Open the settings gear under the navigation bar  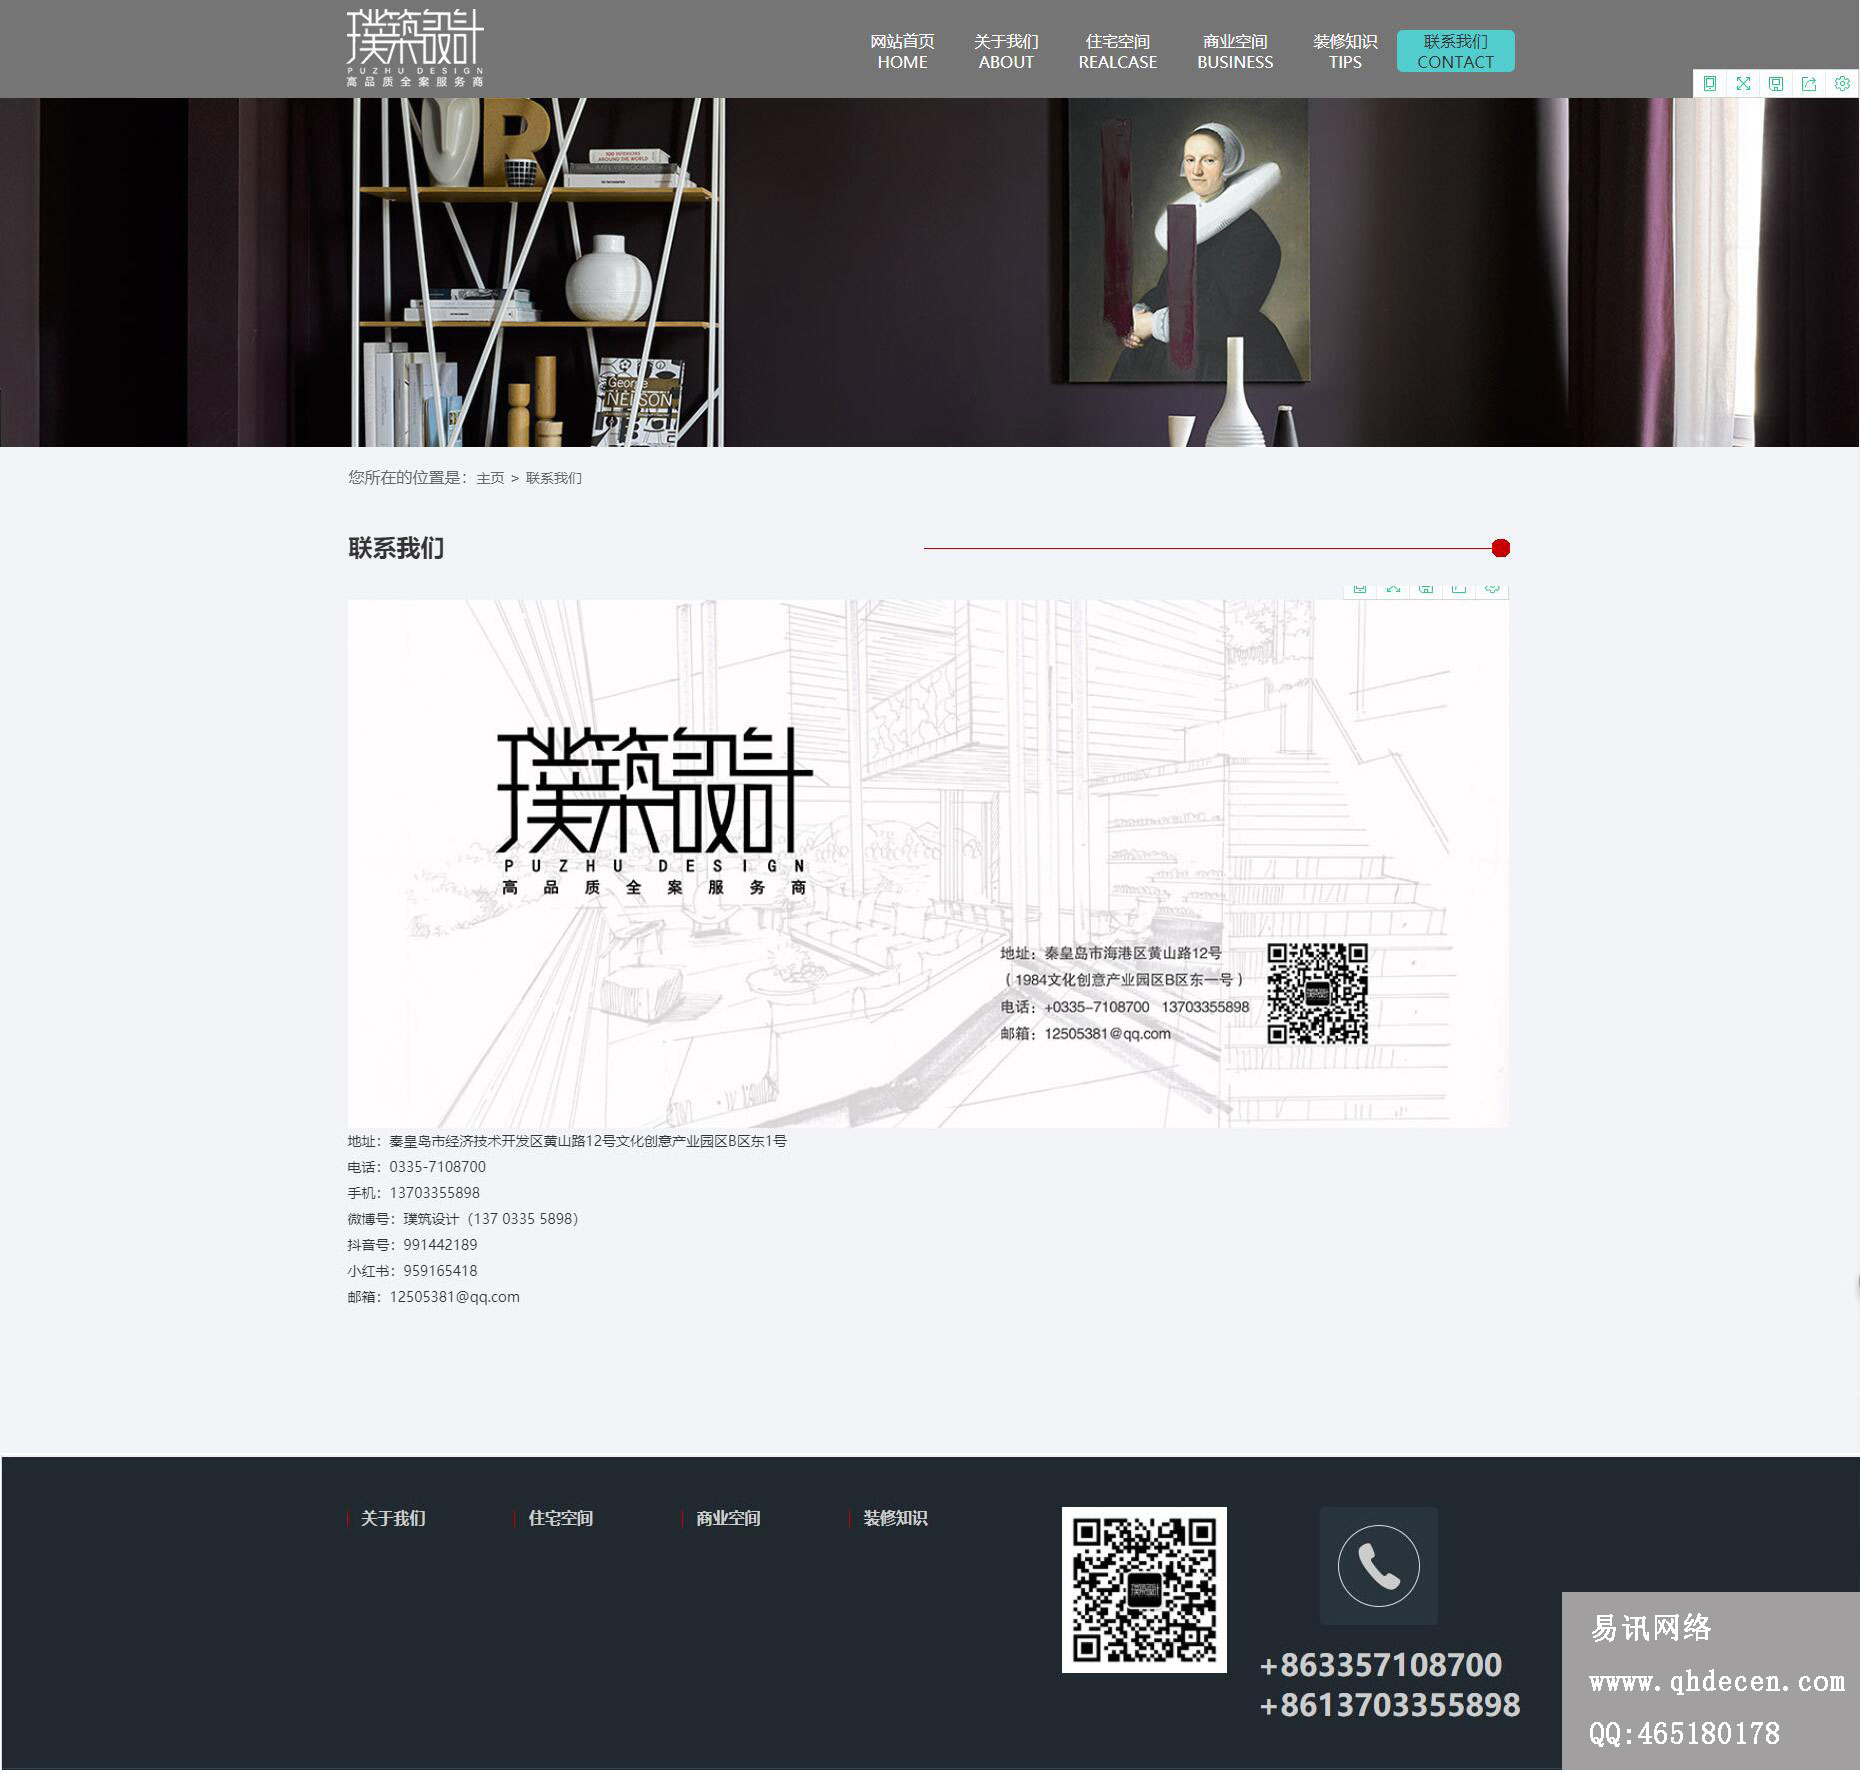click(x=1842, y=84)
